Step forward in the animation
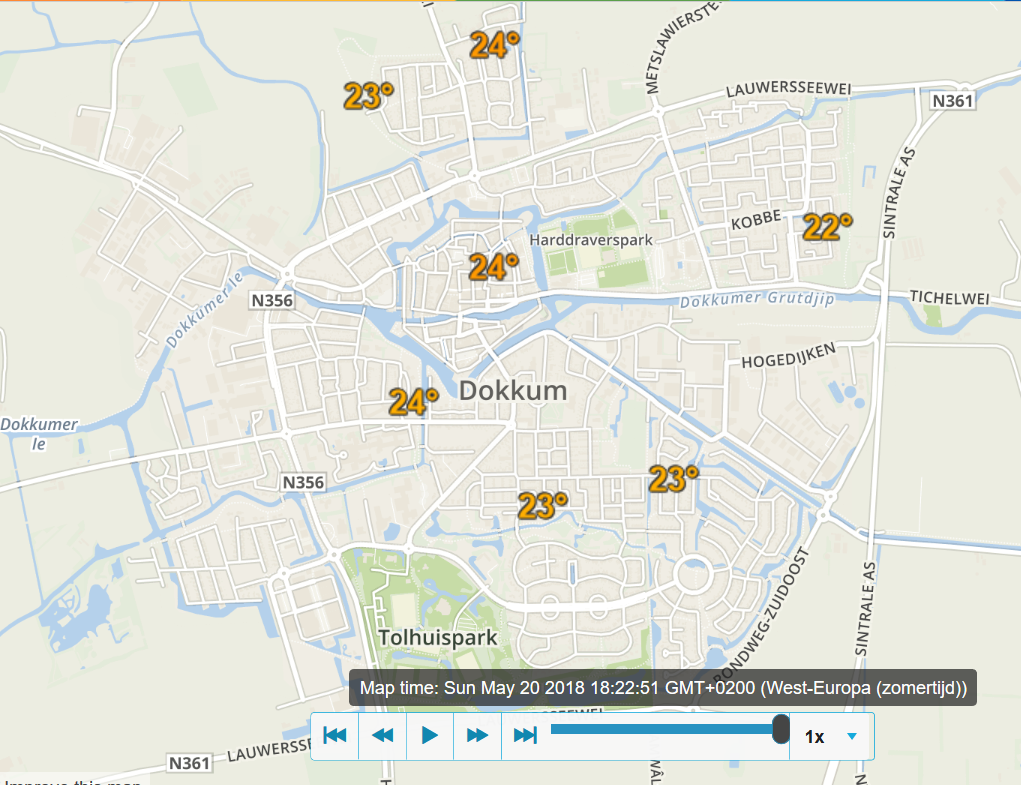This screenshot has height=785, width=1021. 477,736
